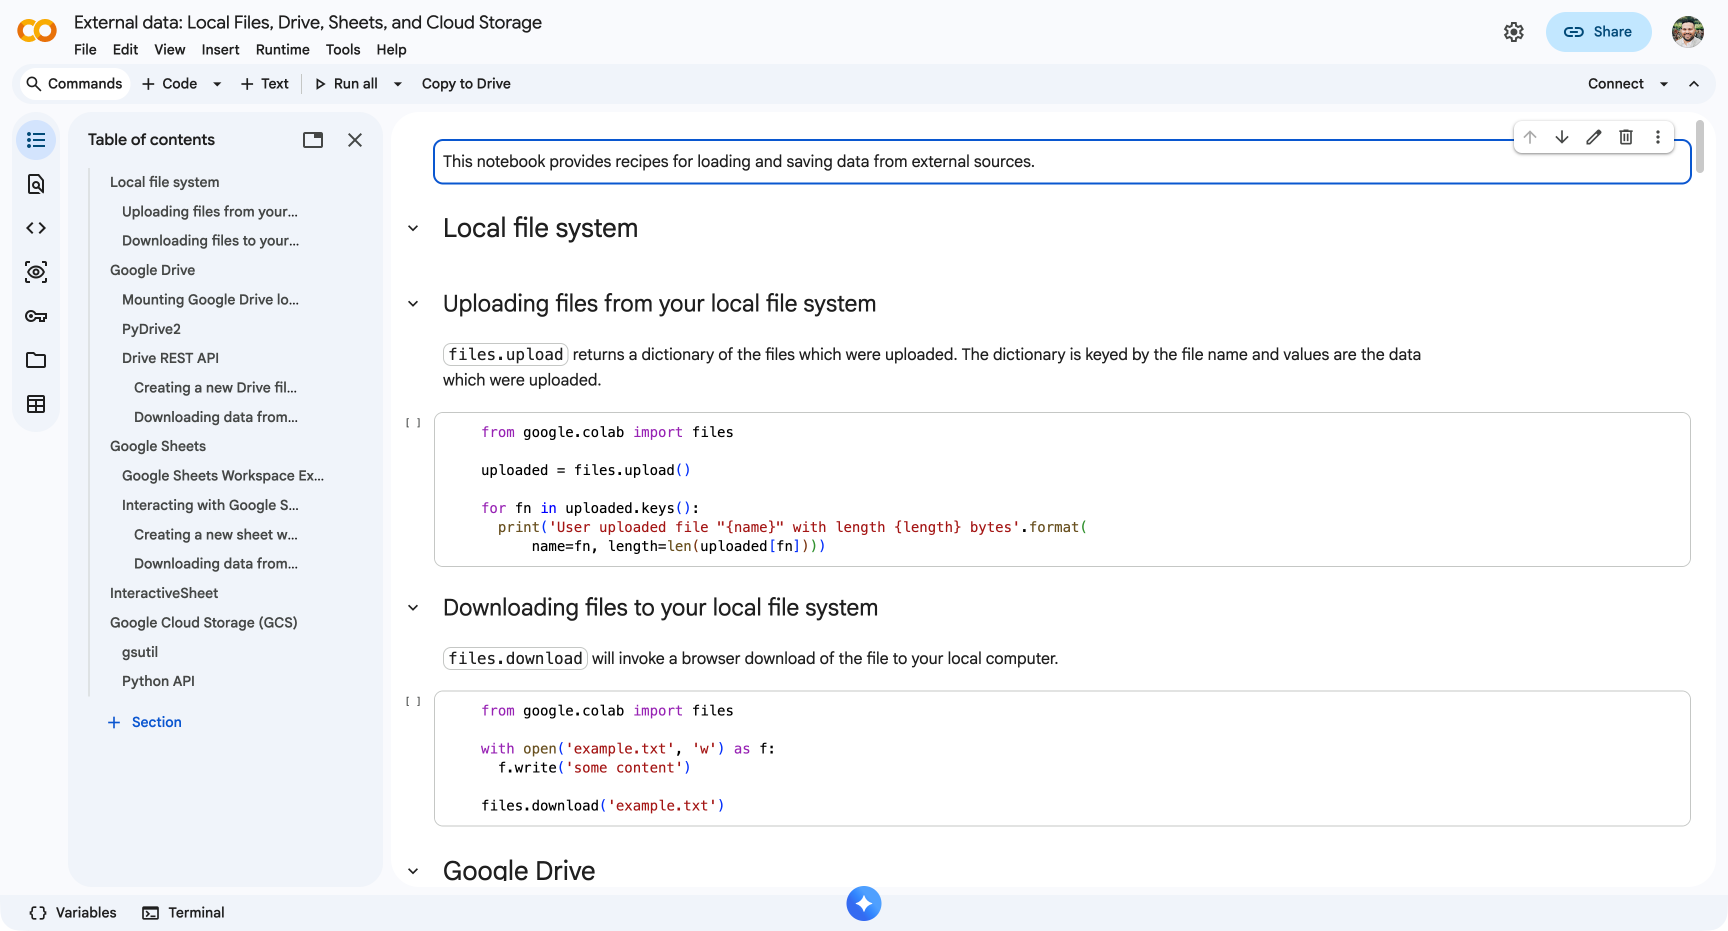Open the Commands palette

[x=74, y=84]
